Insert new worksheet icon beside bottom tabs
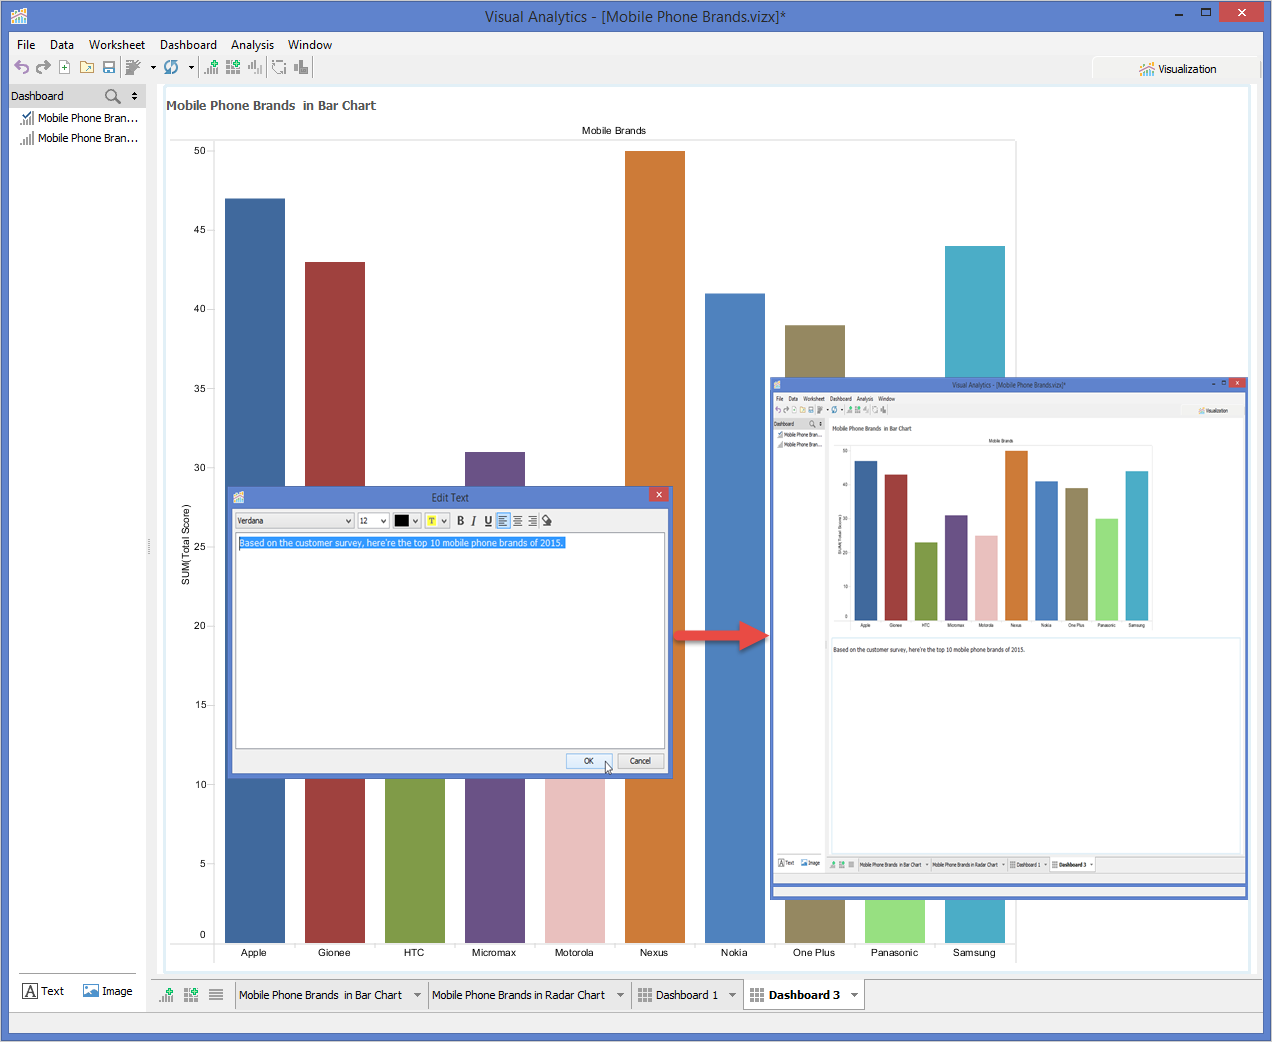Image resolution: width=1272 pixels, height=1042 pixels. coord(167,995)
